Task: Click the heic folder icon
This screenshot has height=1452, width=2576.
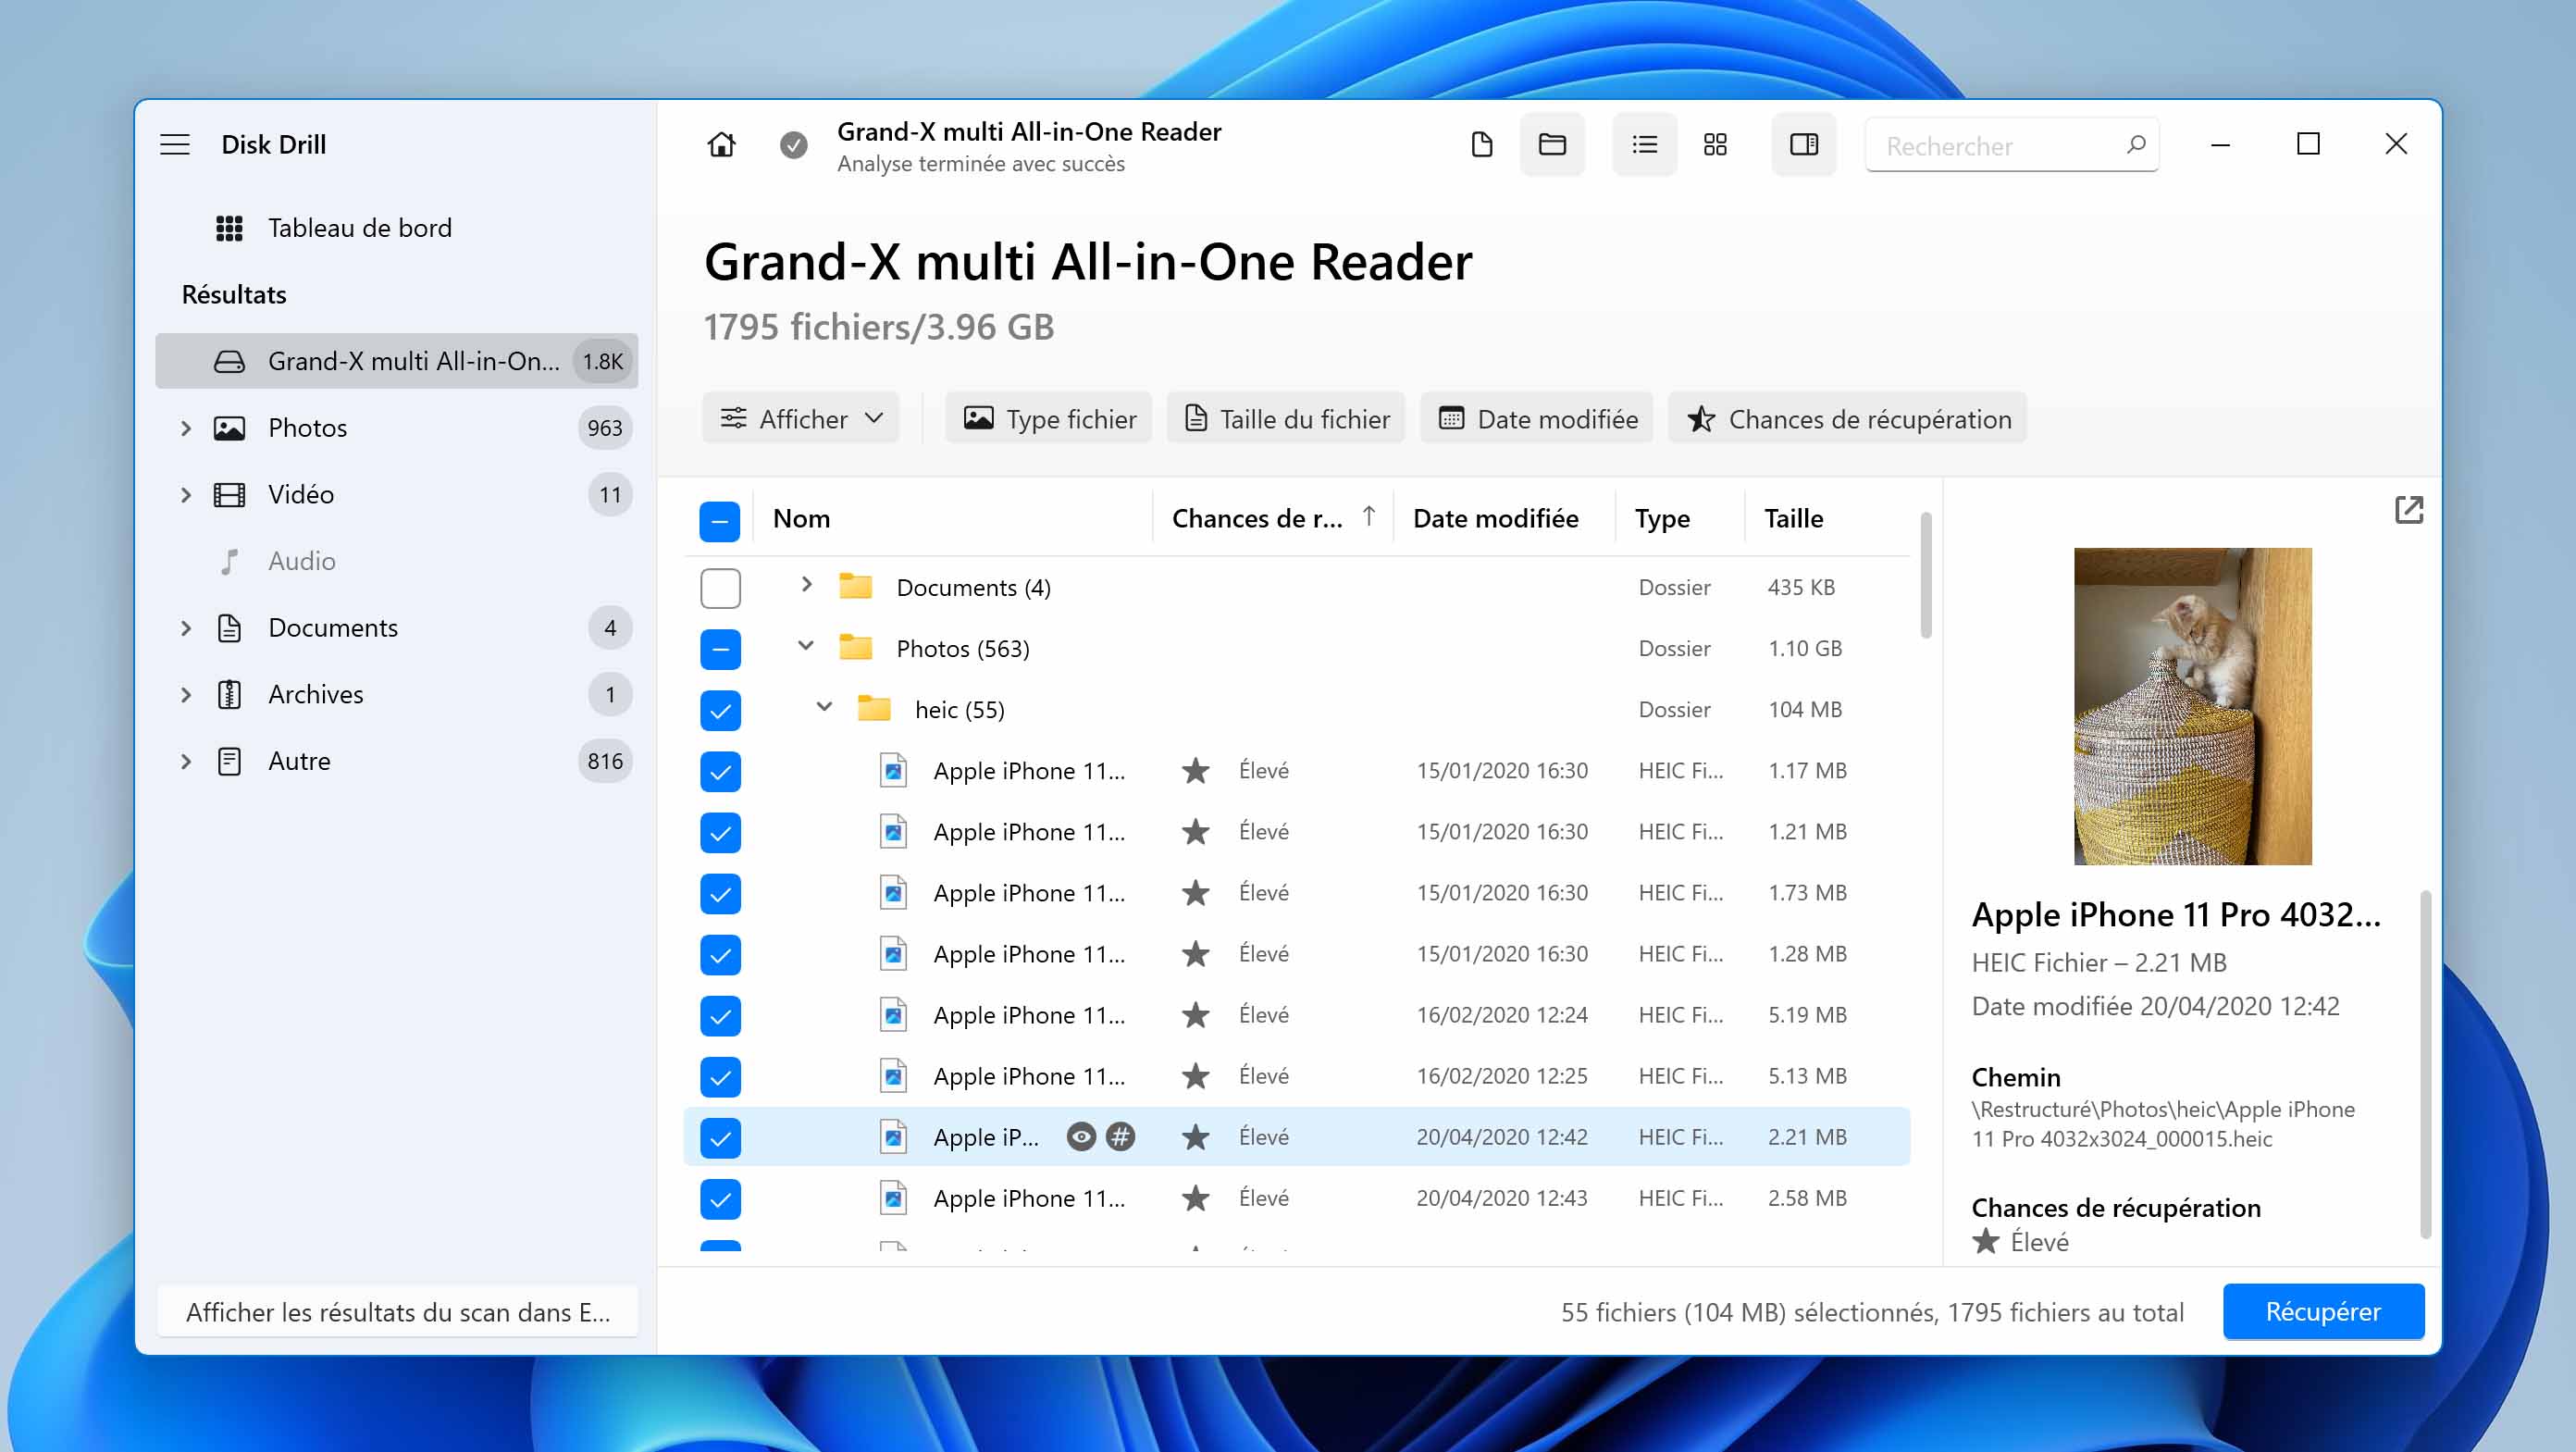Action: click(x=874, y=709)
